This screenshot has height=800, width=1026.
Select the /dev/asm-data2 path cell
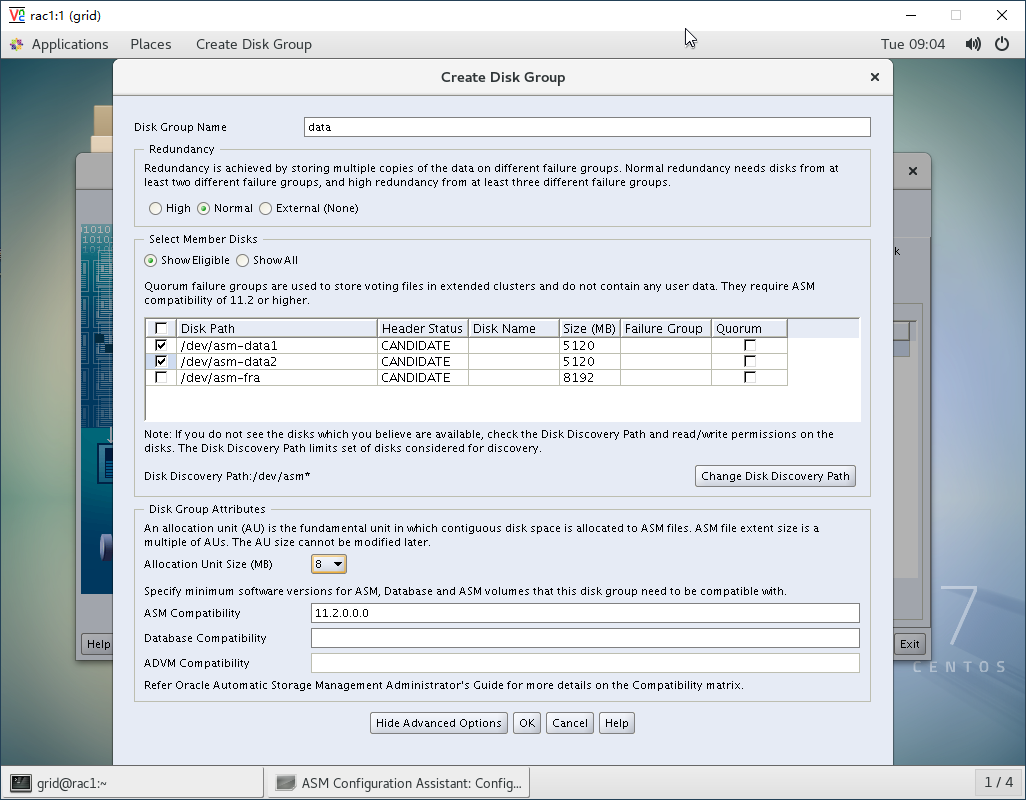click(277, 361)
